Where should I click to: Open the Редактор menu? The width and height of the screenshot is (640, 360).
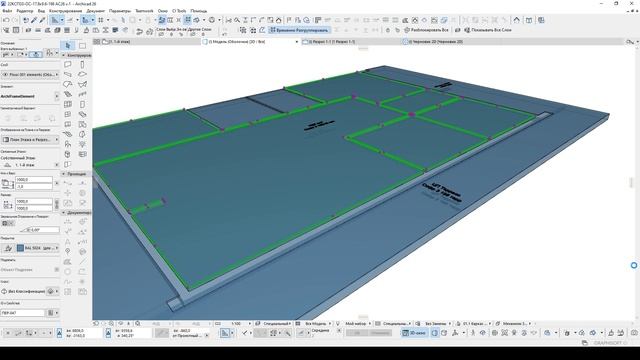pos(25,11)
